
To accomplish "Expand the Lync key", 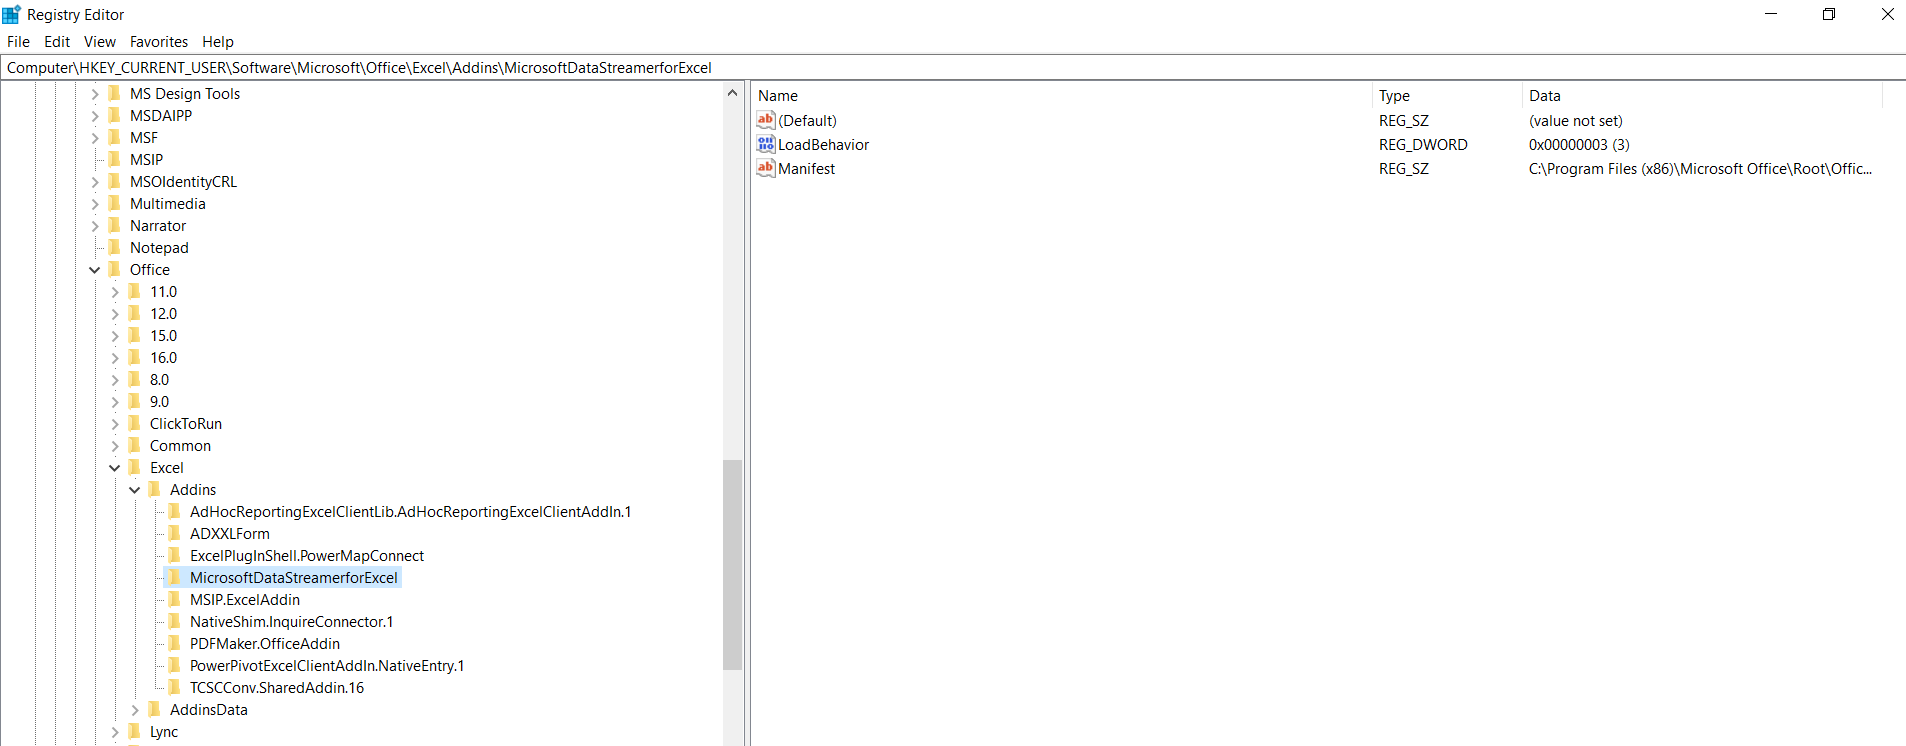I will 115,732.
